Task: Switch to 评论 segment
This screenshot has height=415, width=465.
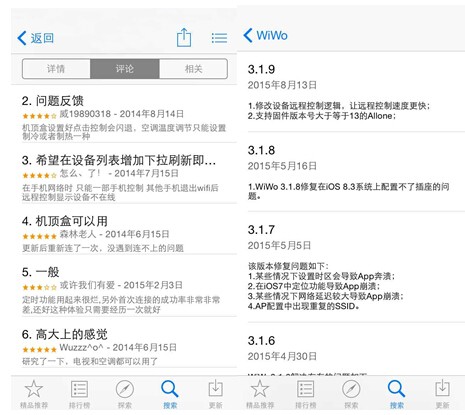Action: (x=125, y=69)
